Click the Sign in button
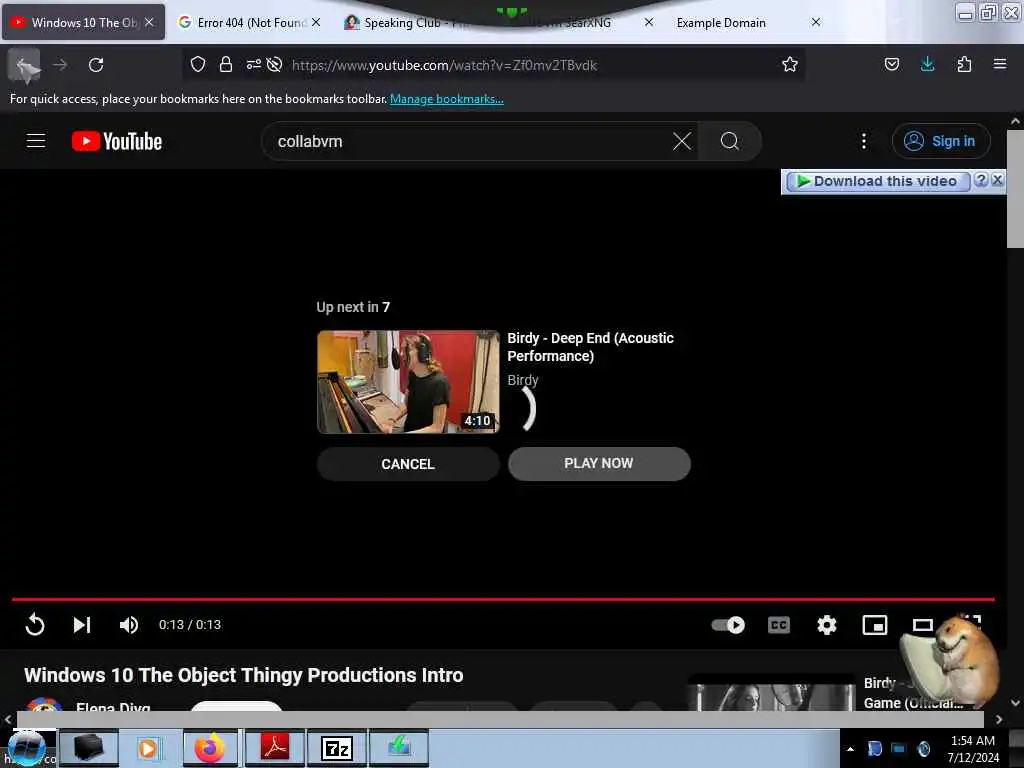This screenshot has width=1024, height=768. coord(941,141)
